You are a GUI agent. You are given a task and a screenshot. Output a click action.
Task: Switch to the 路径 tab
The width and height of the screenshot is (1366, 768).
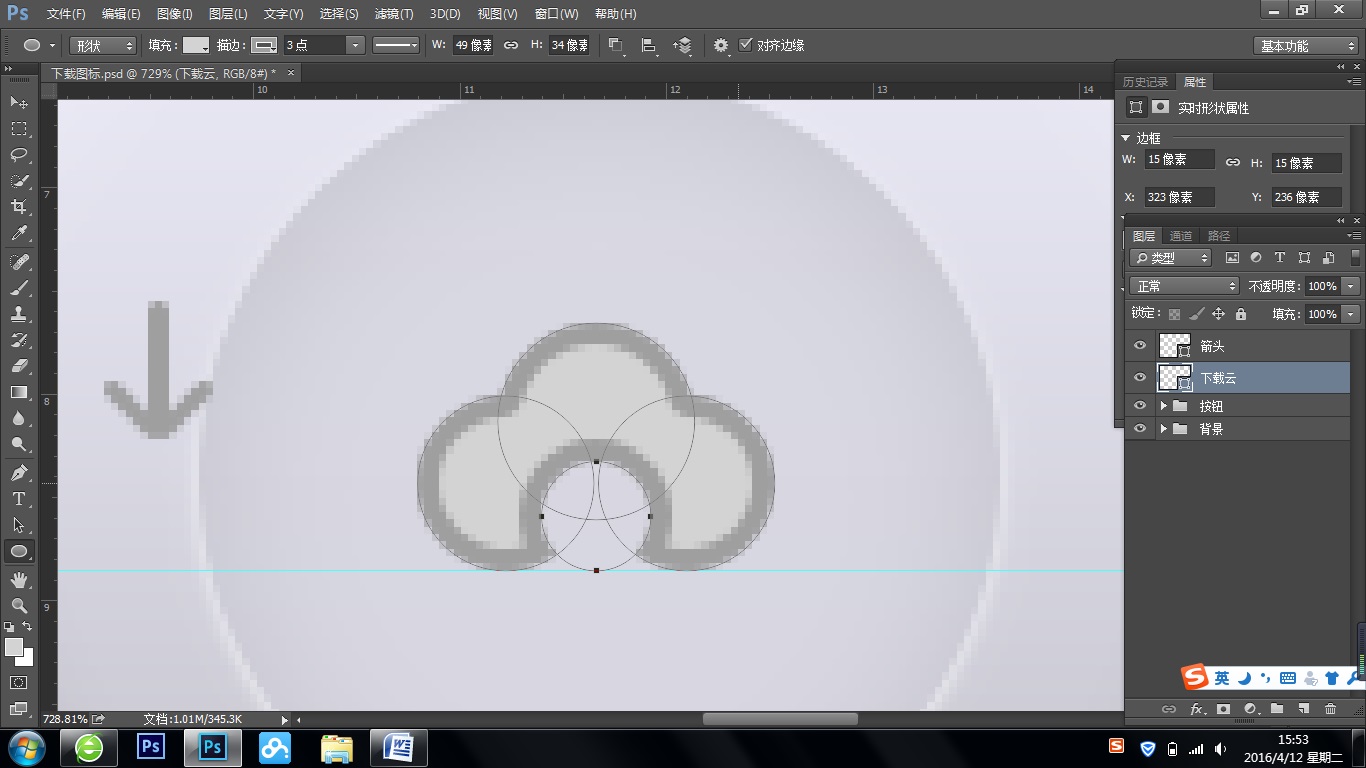tap(1219, 236)
